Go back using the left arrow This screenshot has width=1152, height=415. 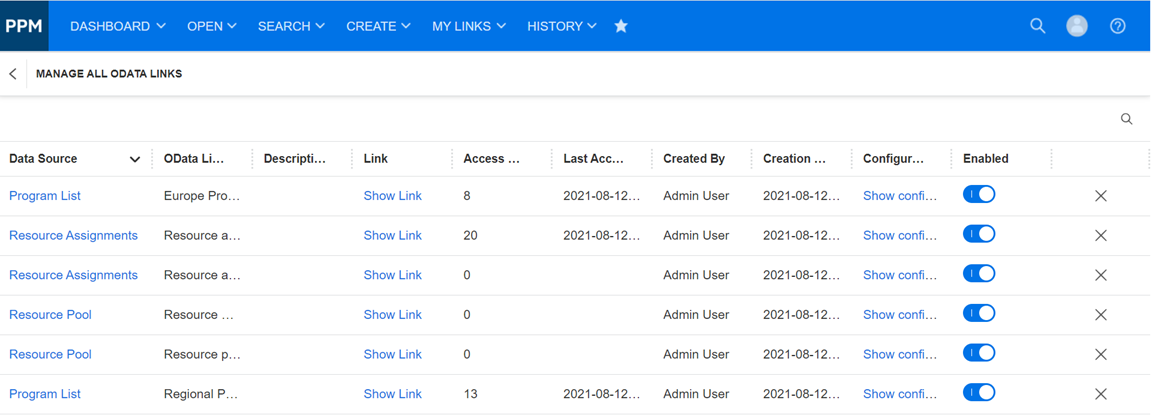pyautogui.click(x=13, y=74)
